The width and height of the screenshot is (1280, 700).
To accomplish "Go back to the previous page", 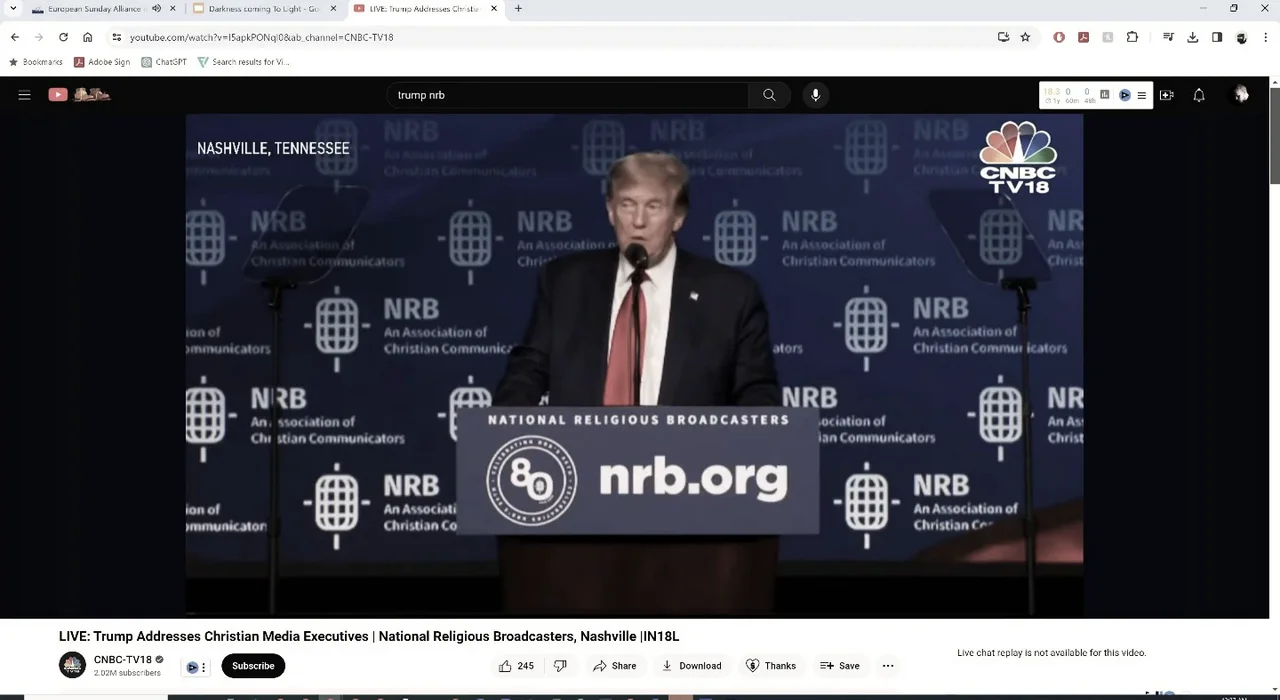I will point(15,37).
